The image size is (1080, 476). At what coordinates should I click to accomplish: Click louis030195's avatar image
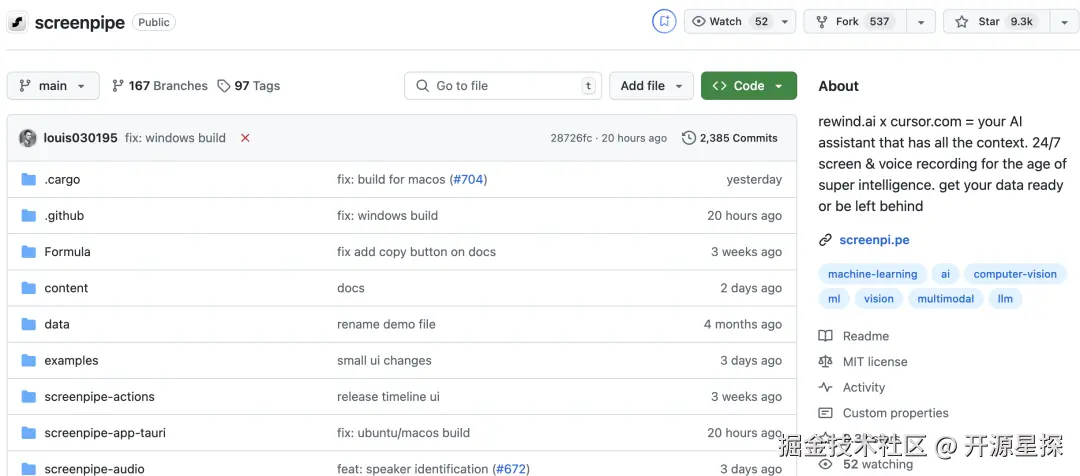pos(28,138)
